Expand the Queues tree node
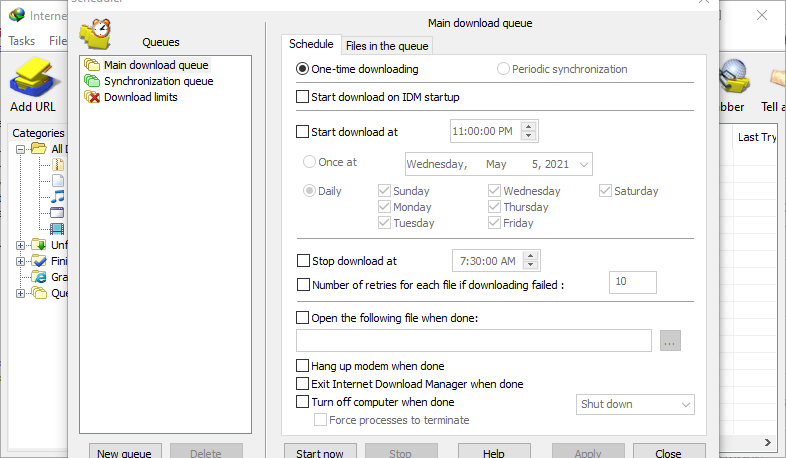 coord(21,293)
